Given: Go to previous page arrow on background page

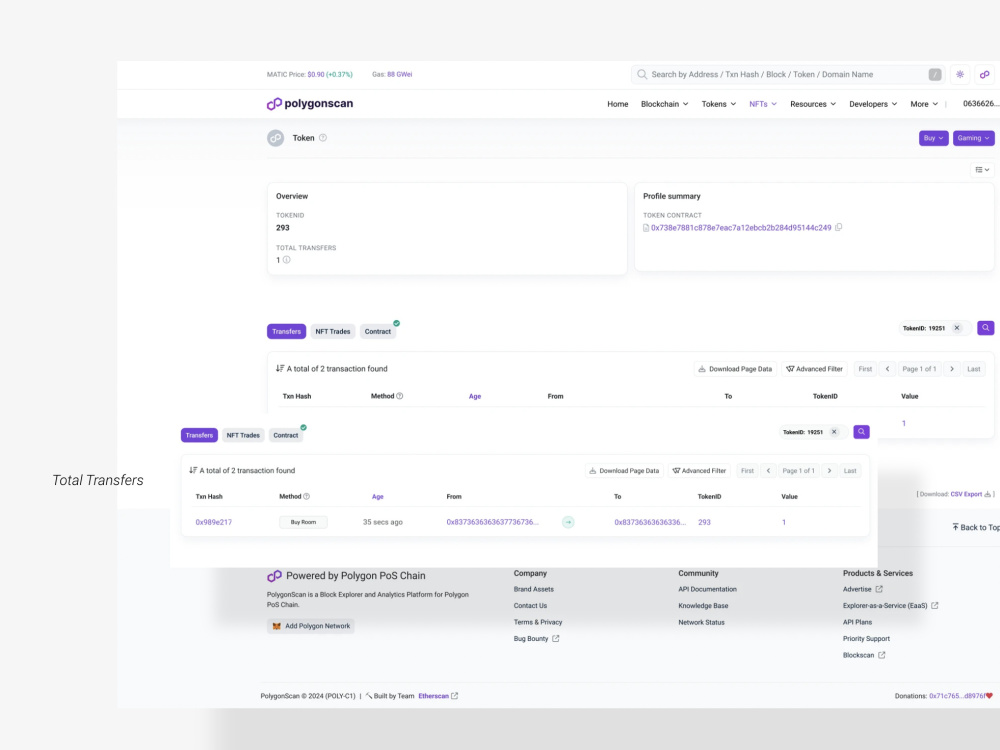Looking at the screenshot, I should (887, 369).
